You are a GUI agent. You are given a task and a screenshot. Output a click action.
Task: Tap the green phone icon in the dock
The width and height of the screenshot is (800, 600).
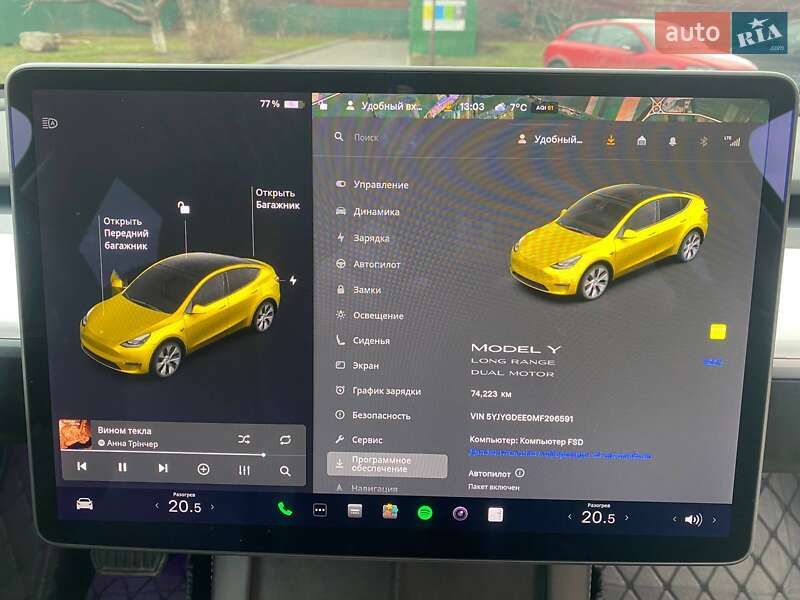(285, 512)
